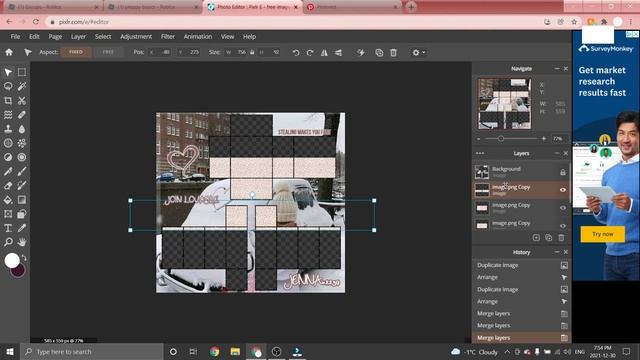Open the File menu
Viewport: 640px width, 360px height.
pos(15,36)
